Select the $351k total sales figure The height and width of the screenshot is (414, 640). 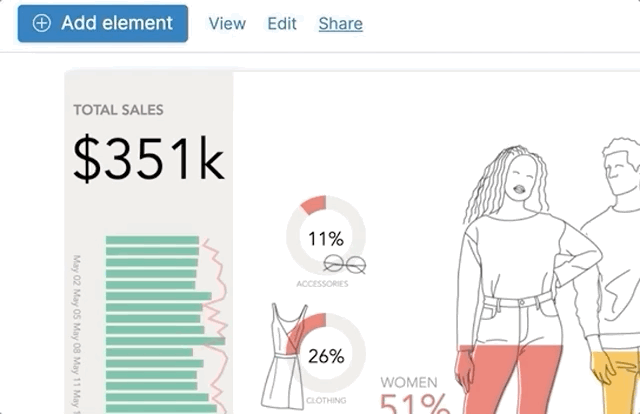tap(149, 159)
